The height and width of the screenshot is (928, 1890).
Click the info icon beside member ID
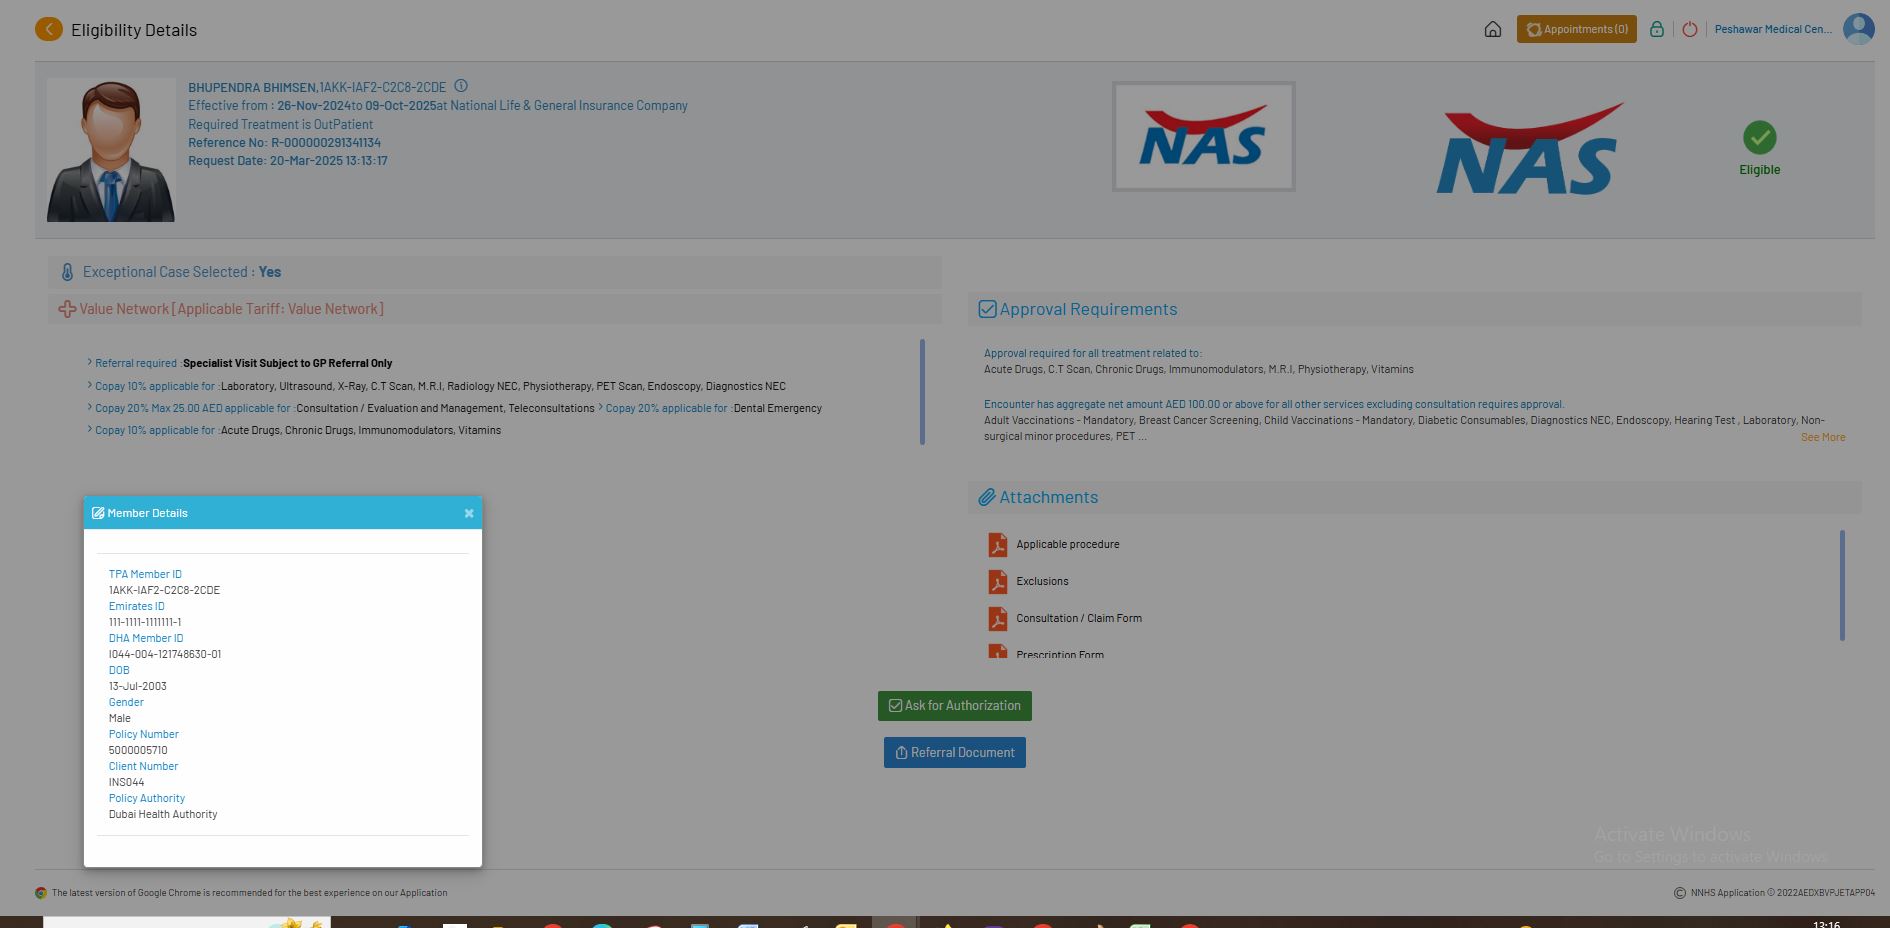pos(461,86)
